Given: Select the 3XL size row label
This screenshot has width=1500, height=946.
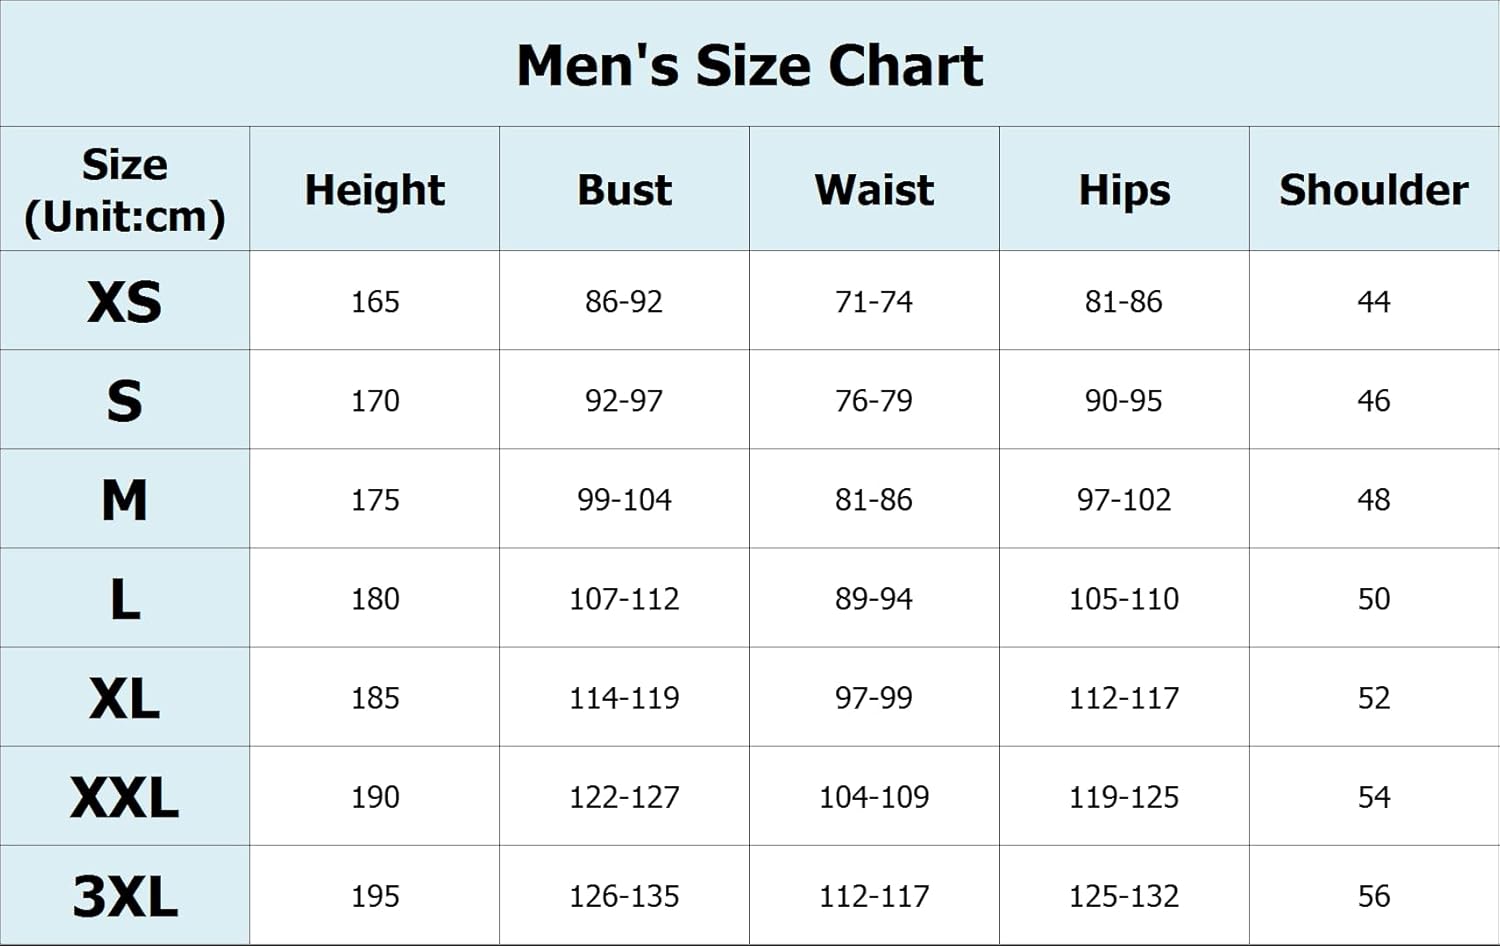Looking at the screenshot, I should [x=125, y=896].
